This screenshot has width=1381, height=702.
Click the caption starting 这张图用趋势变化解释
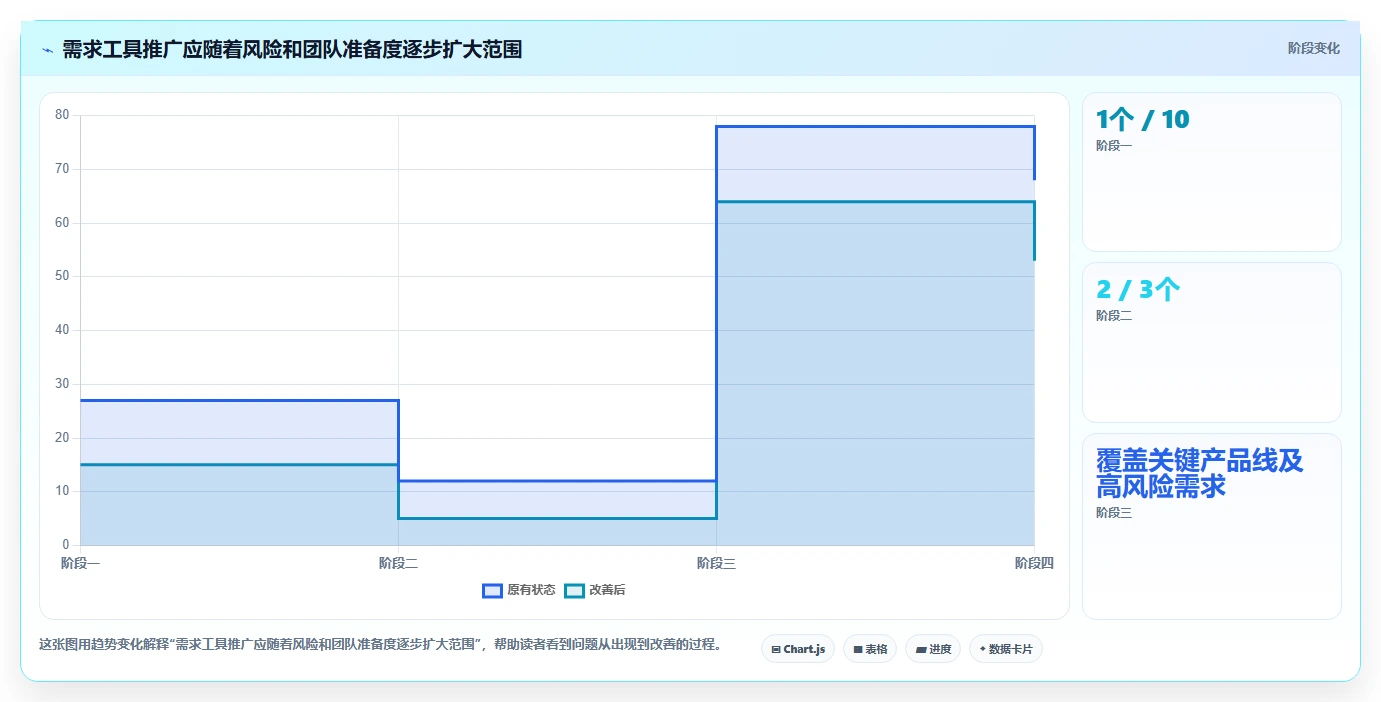pyautogui.click(x=380, y=644)
